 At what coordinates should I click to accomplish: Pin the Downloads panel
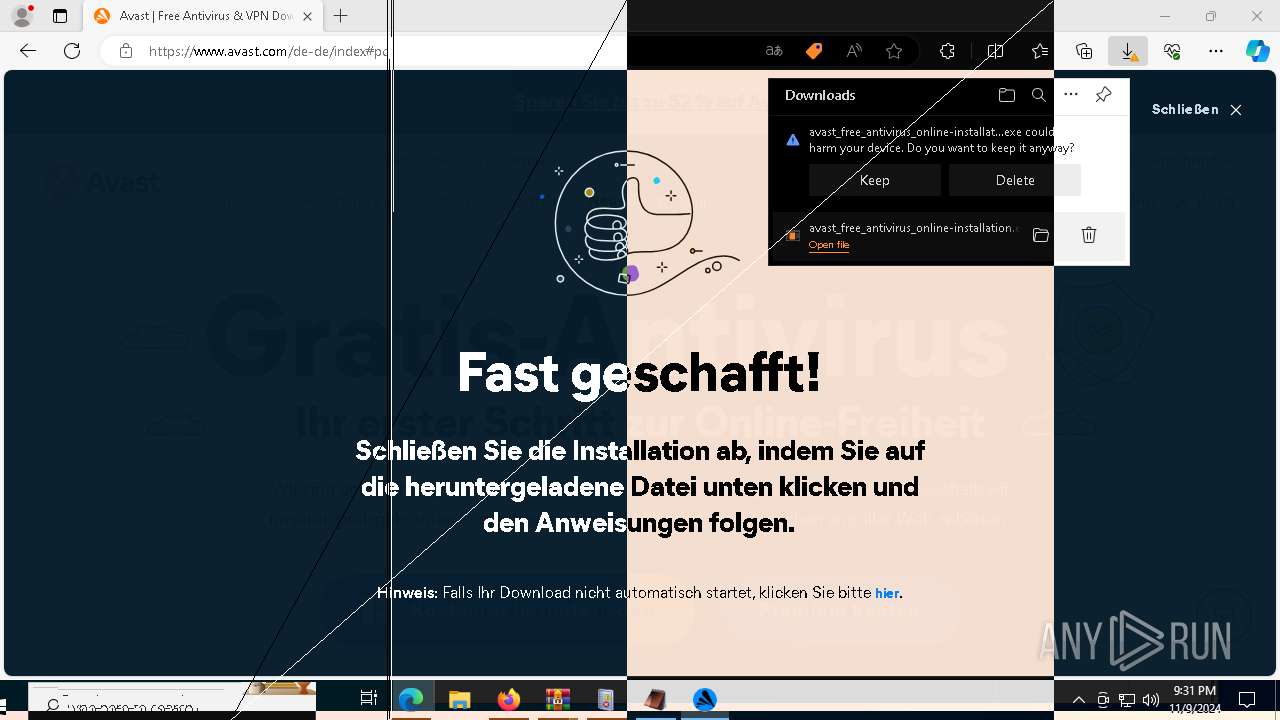(1103, 95)
